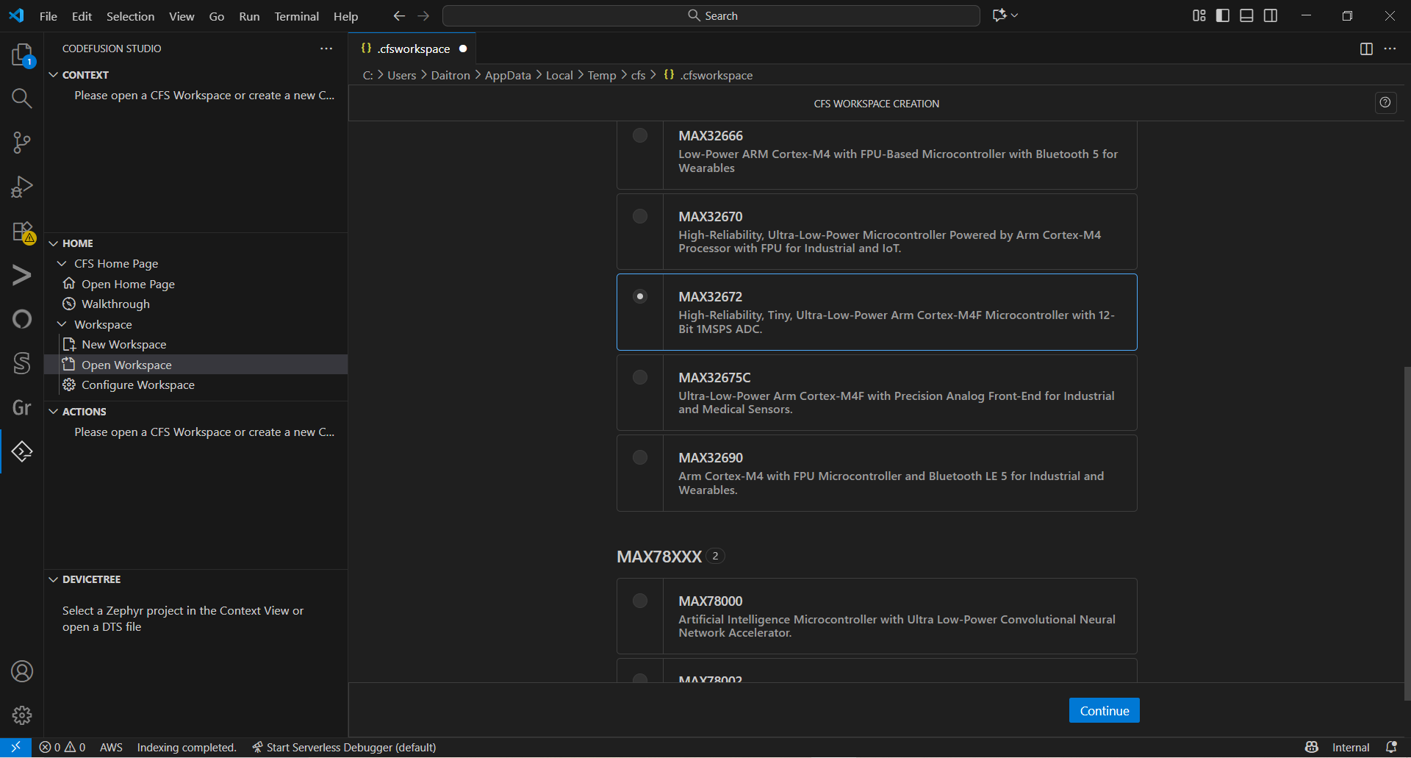Open the Help menu
This screenshot has height=758, width=1411.
[x=346, y=16]
